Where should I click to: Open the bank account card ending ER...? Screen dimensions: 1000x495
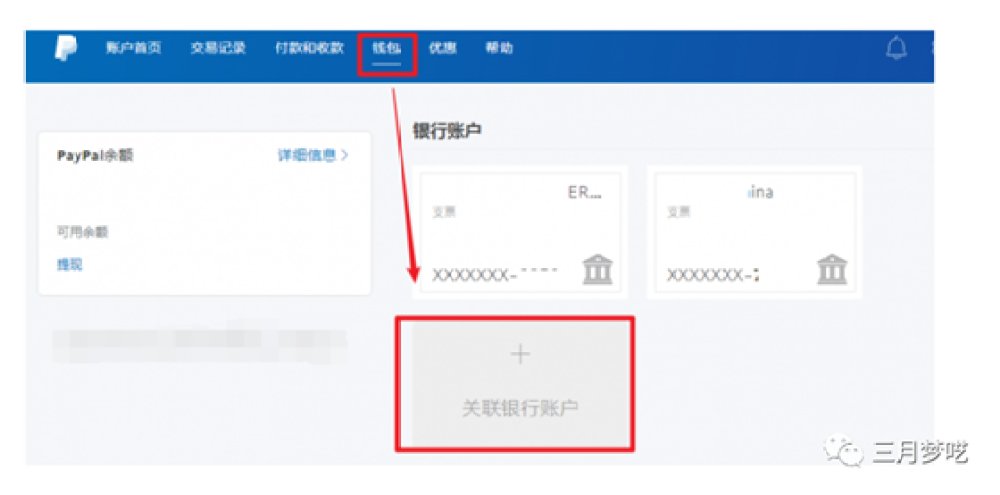click(x=520, y=232)
